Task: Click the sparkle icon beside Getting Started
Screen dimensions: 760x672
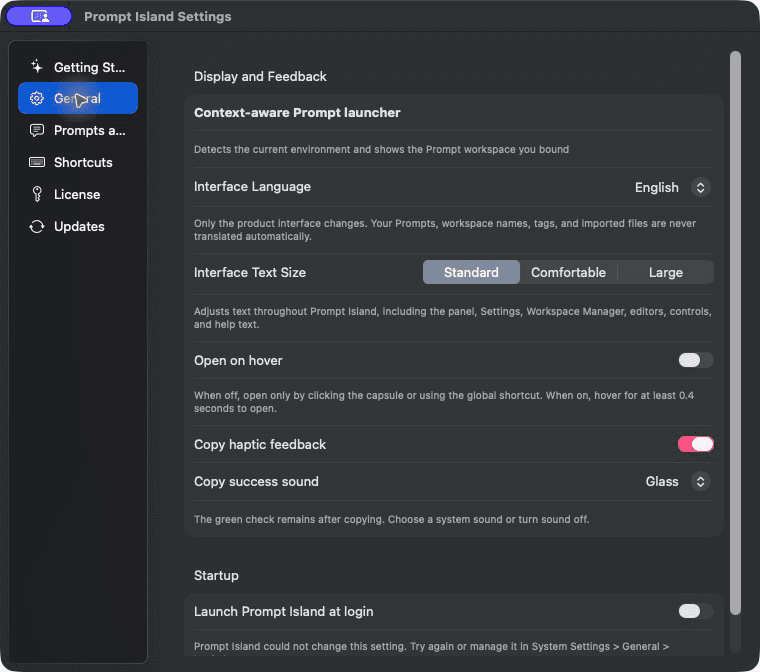Action: (37, 66)
